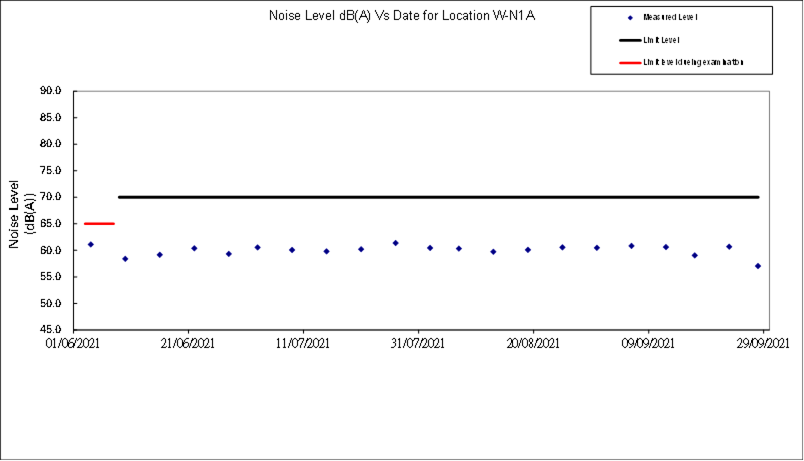The image size is (804, 461).
Task: Select the 31/07/2021 date label
Action: click(x=418, y=344)
